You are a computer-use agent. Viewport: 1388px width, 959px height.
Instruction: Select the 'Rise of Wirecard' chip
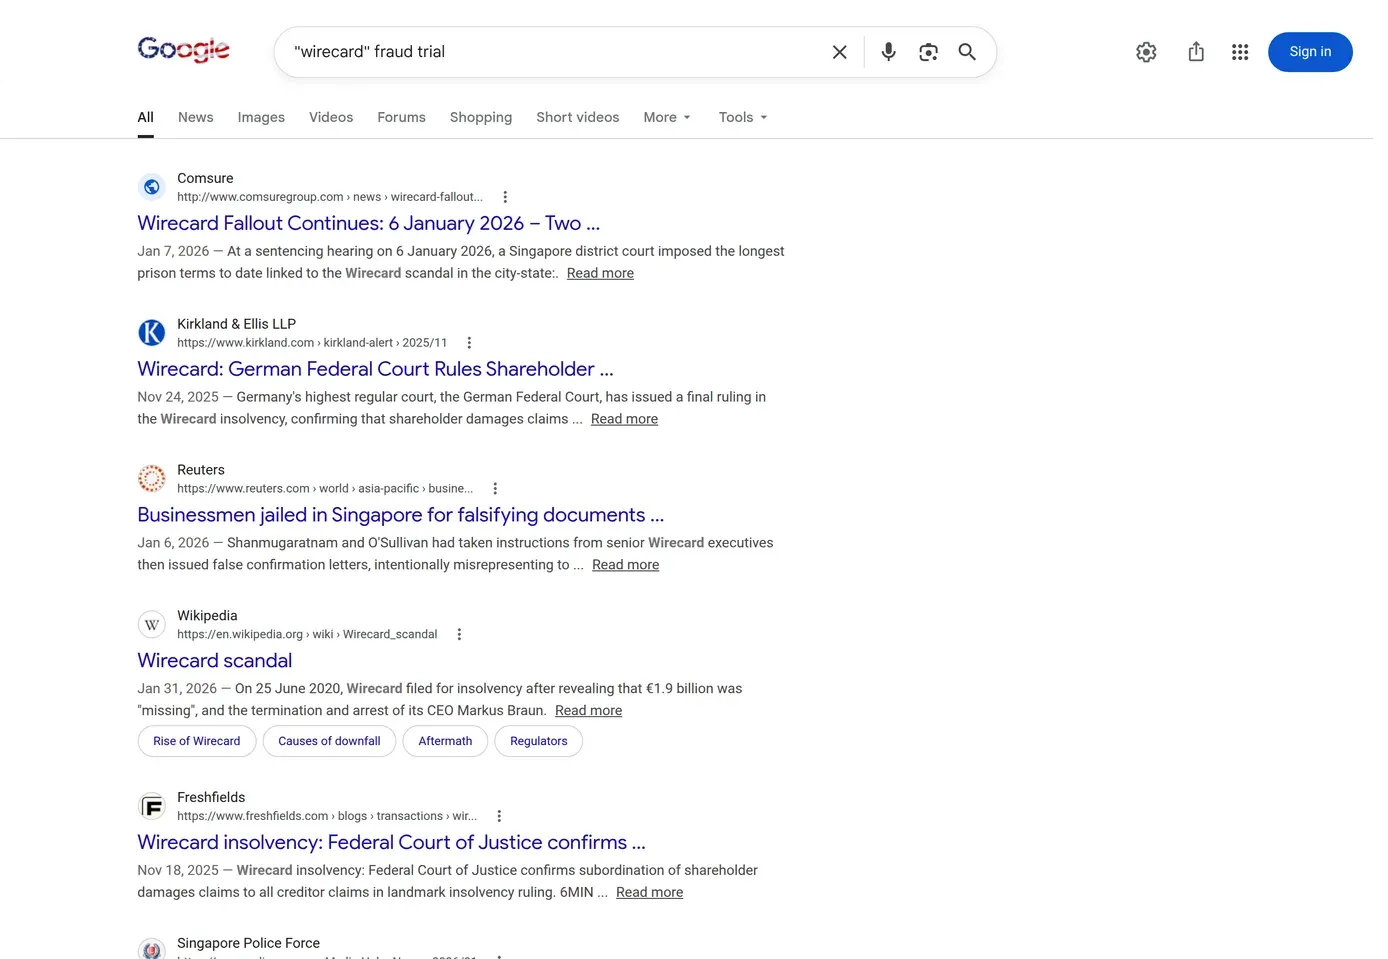(197, 741)
